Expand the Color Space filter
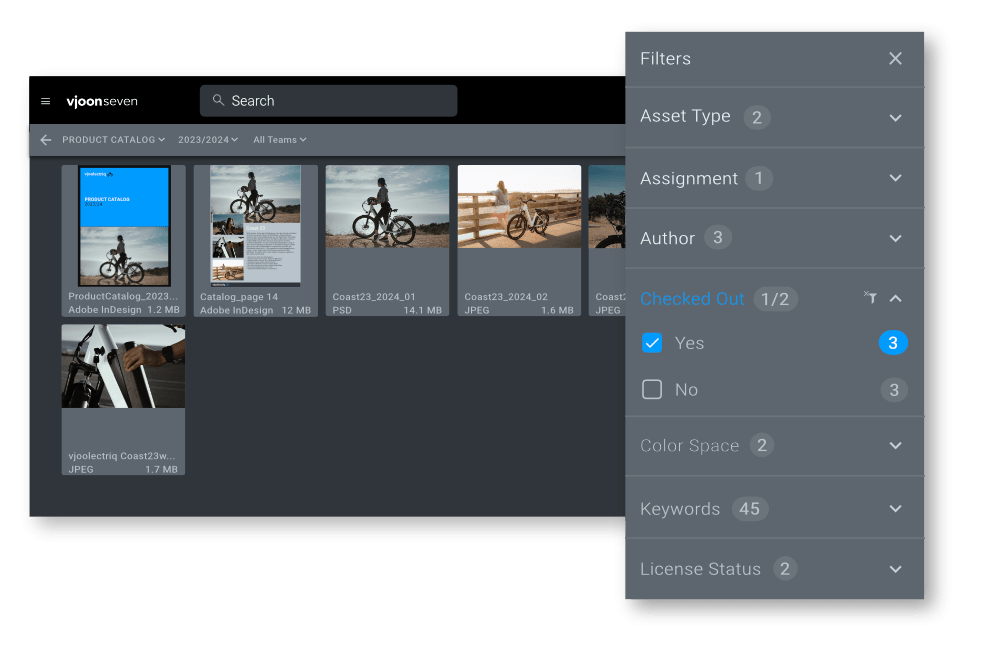 pos(895,446)
